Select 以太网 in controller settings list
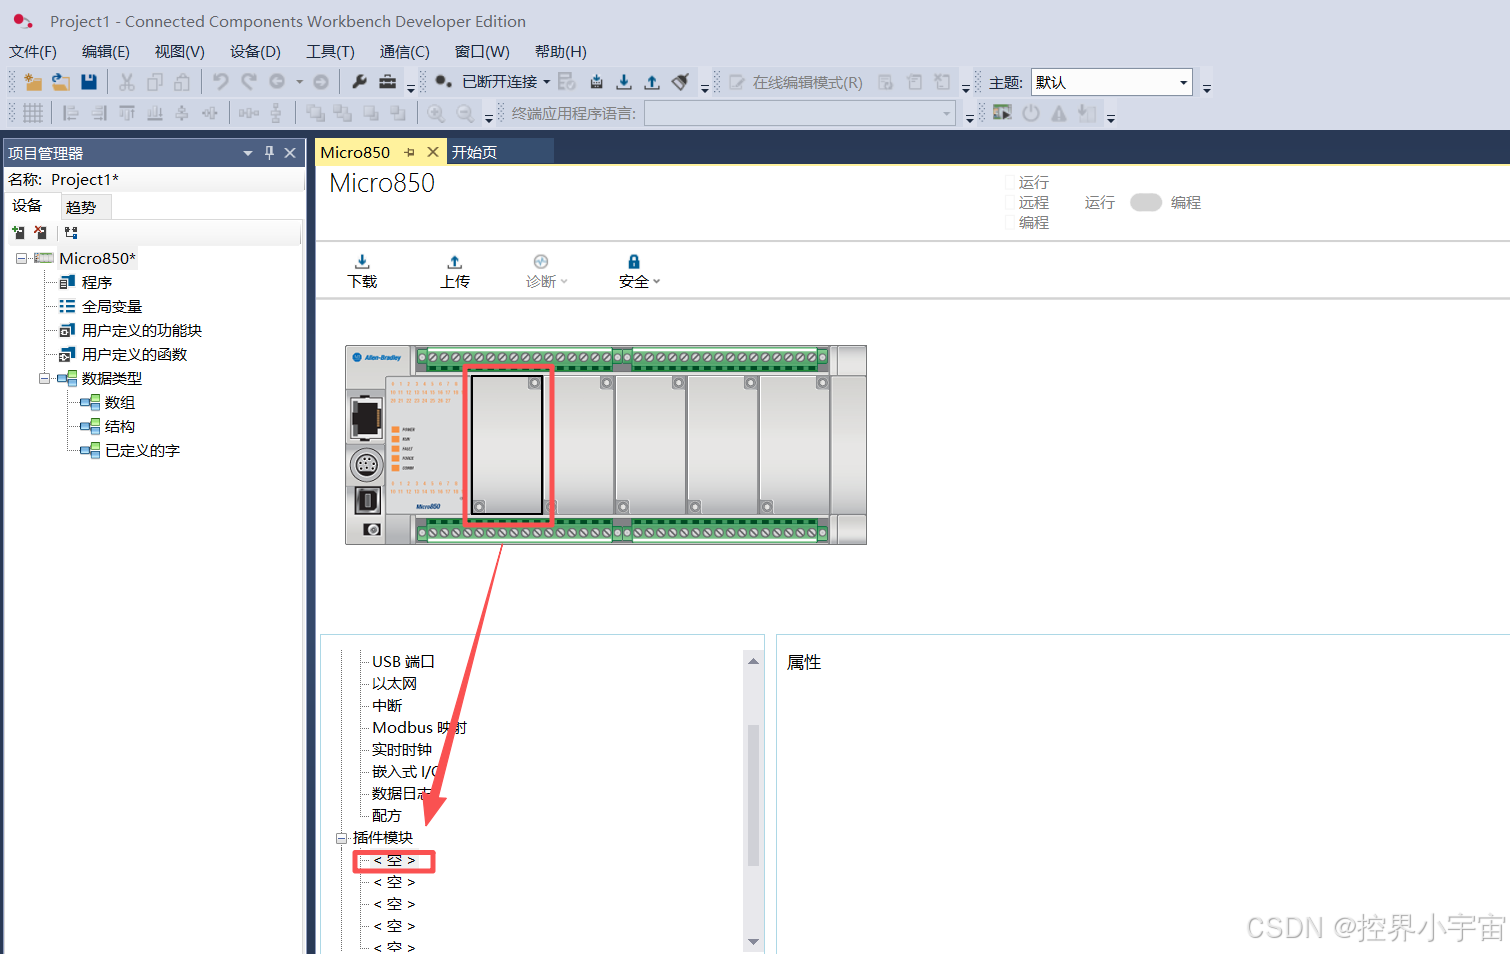The image size is (1510, 954). point(394,683)
